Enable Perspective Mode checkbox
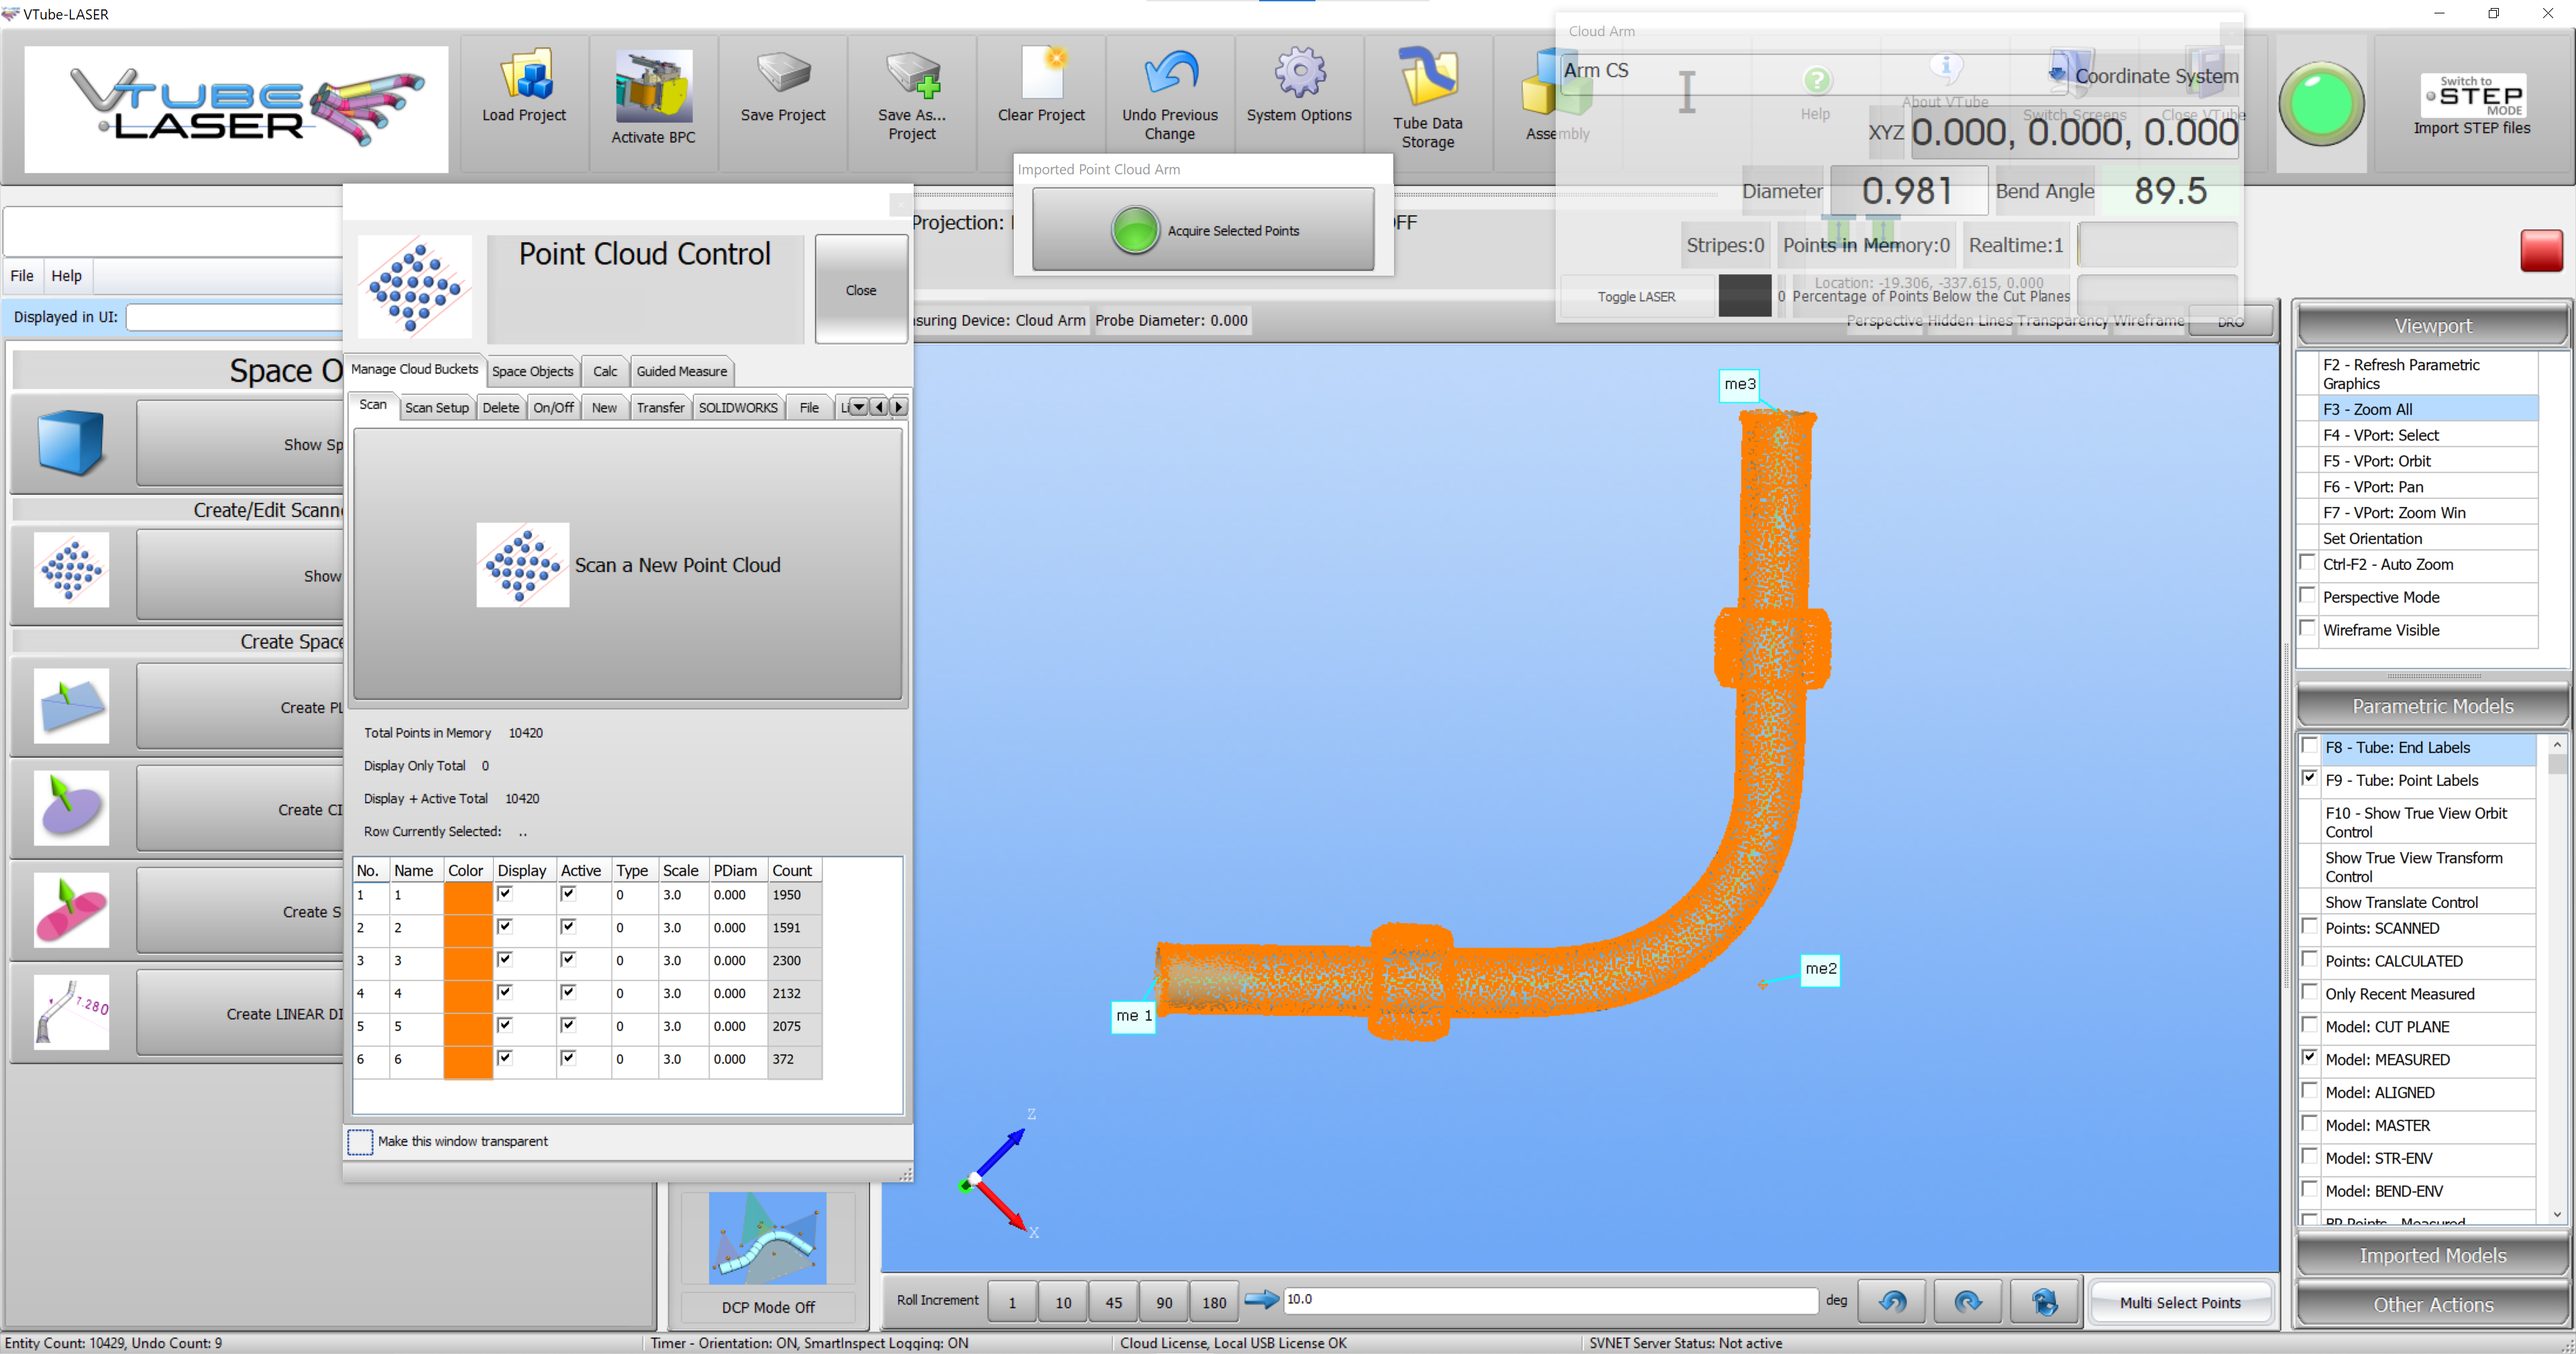This screenshot has height=1354, width=2576. coord(2308,596)
